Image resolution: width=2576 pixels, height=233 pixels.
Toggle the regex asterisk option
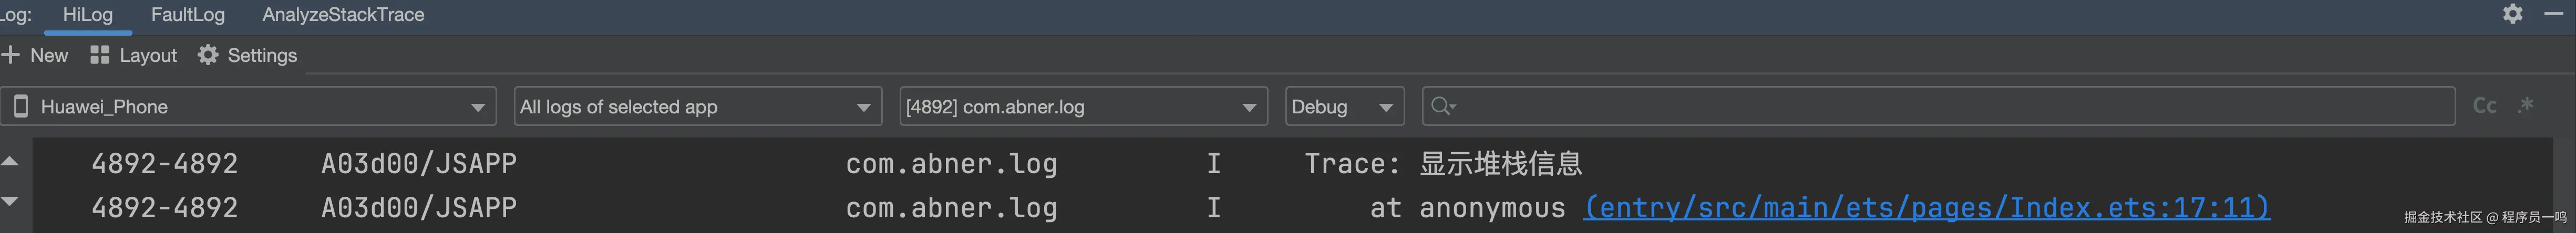2526,106
